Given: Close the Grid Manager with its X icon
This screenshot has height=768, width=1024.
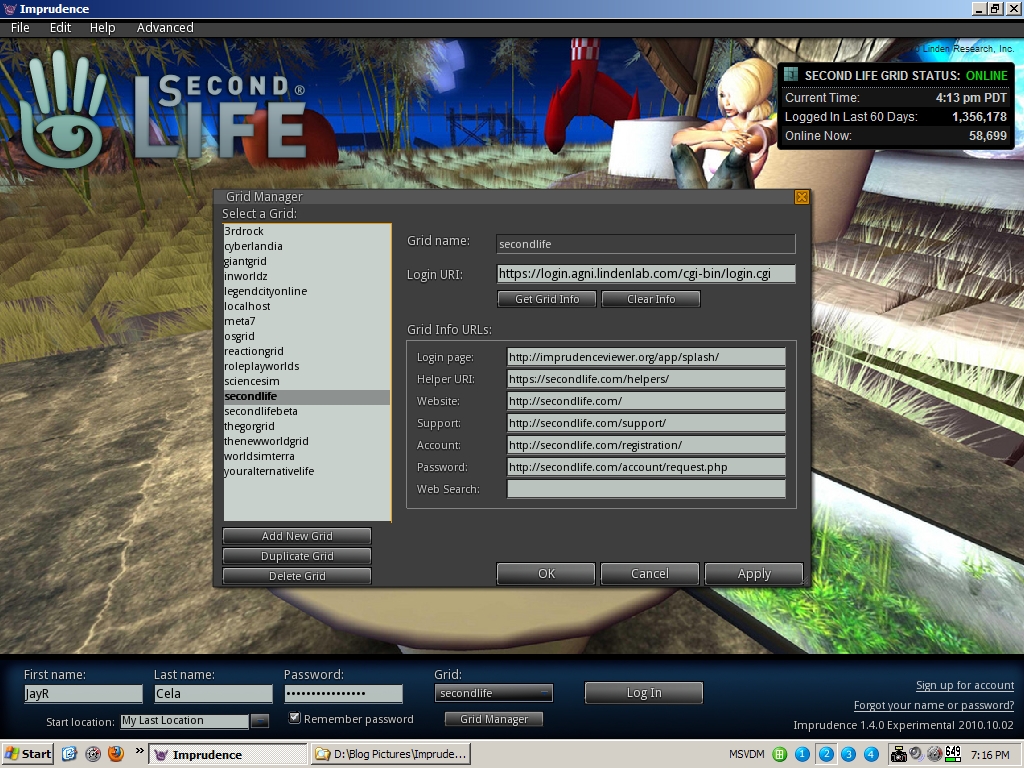Looking at the screenshot, I should (x=802, y=197).
